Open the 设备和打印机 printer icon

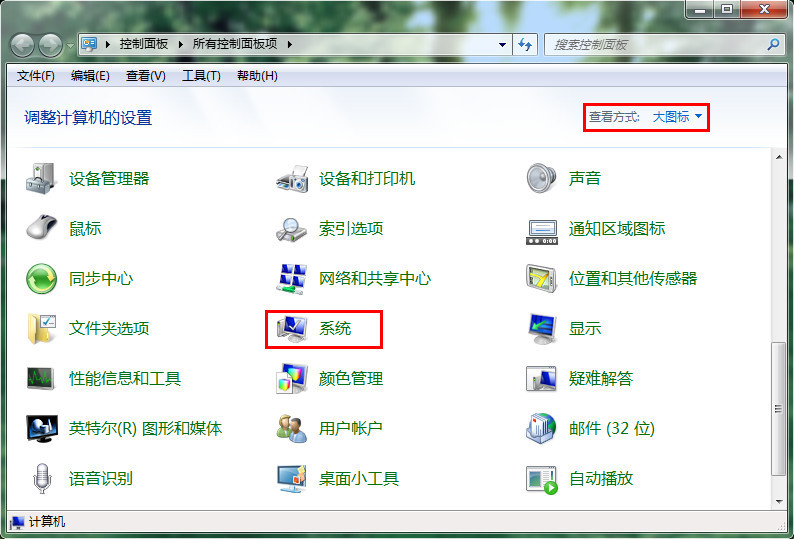pos(292,178)
